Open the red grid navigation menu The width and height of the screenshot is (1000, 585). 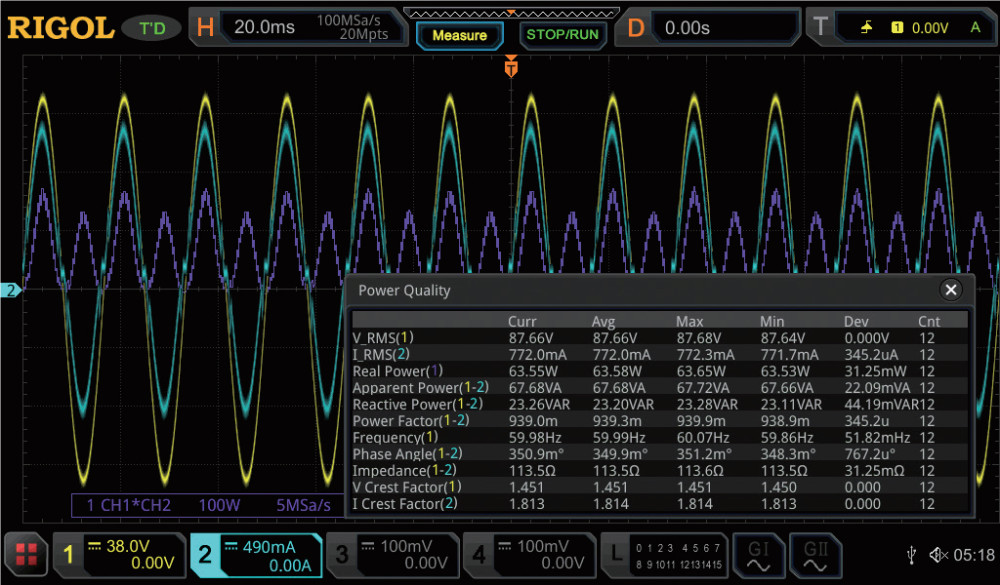pyautogui.click(x=26, y=554)
